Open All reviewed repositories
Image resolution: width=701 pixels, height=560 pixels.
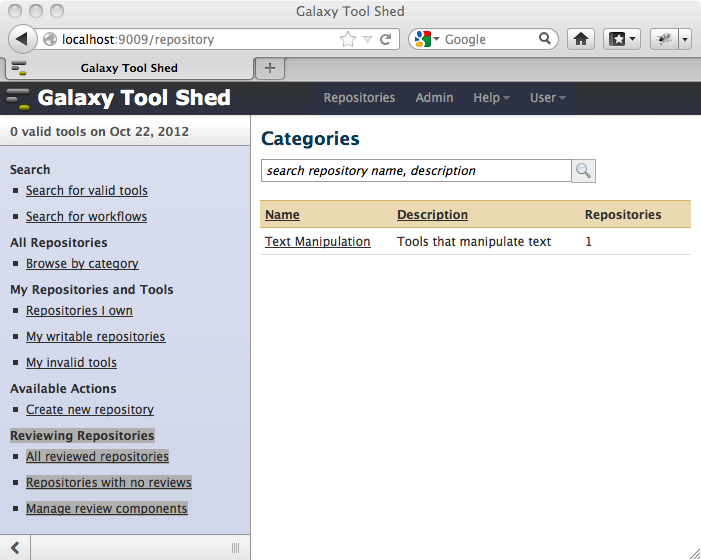[97, 456]
